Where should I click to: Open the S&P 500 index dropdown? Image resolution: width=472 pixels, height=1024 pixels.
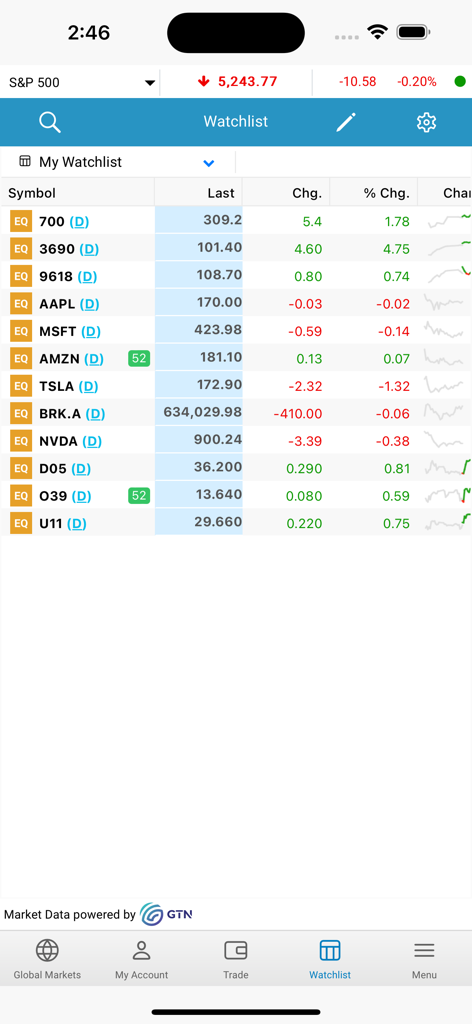(80, 82)
